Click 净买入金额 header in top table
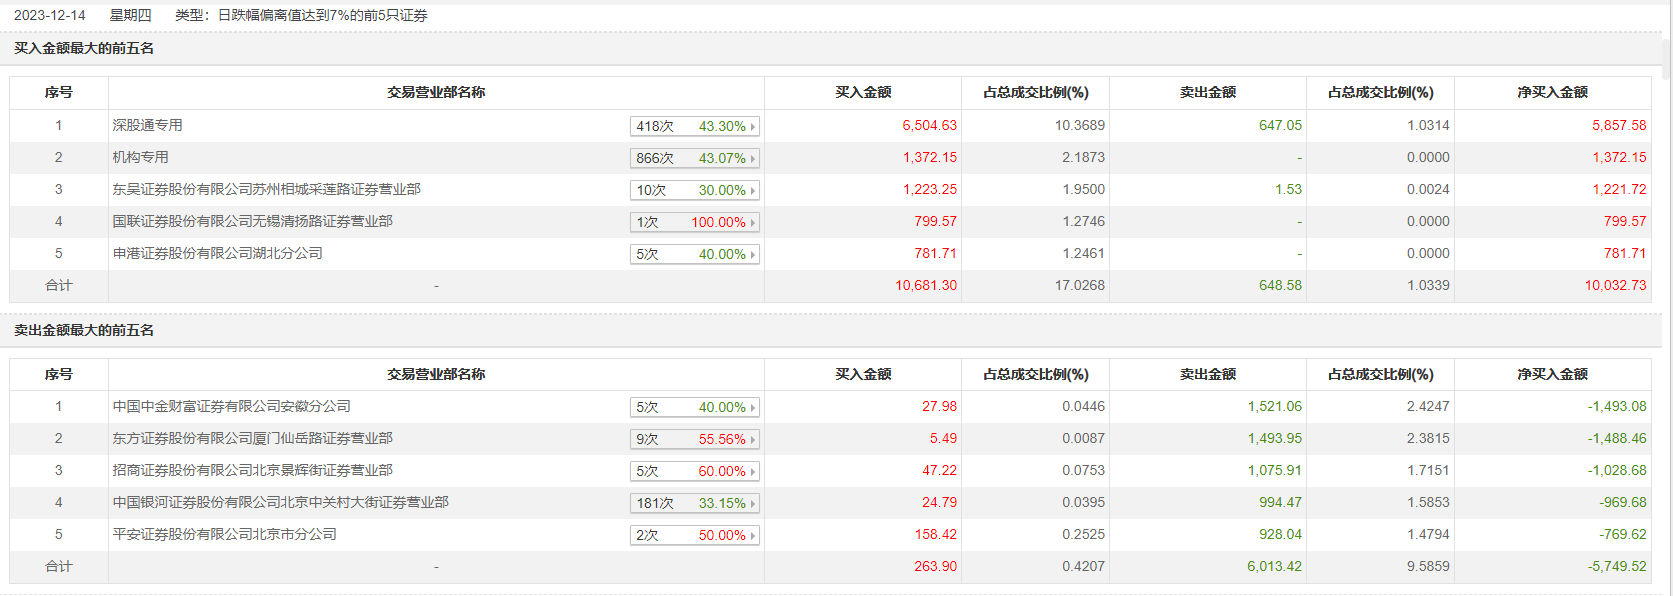1673x596 pixels. click(1552, 92)
